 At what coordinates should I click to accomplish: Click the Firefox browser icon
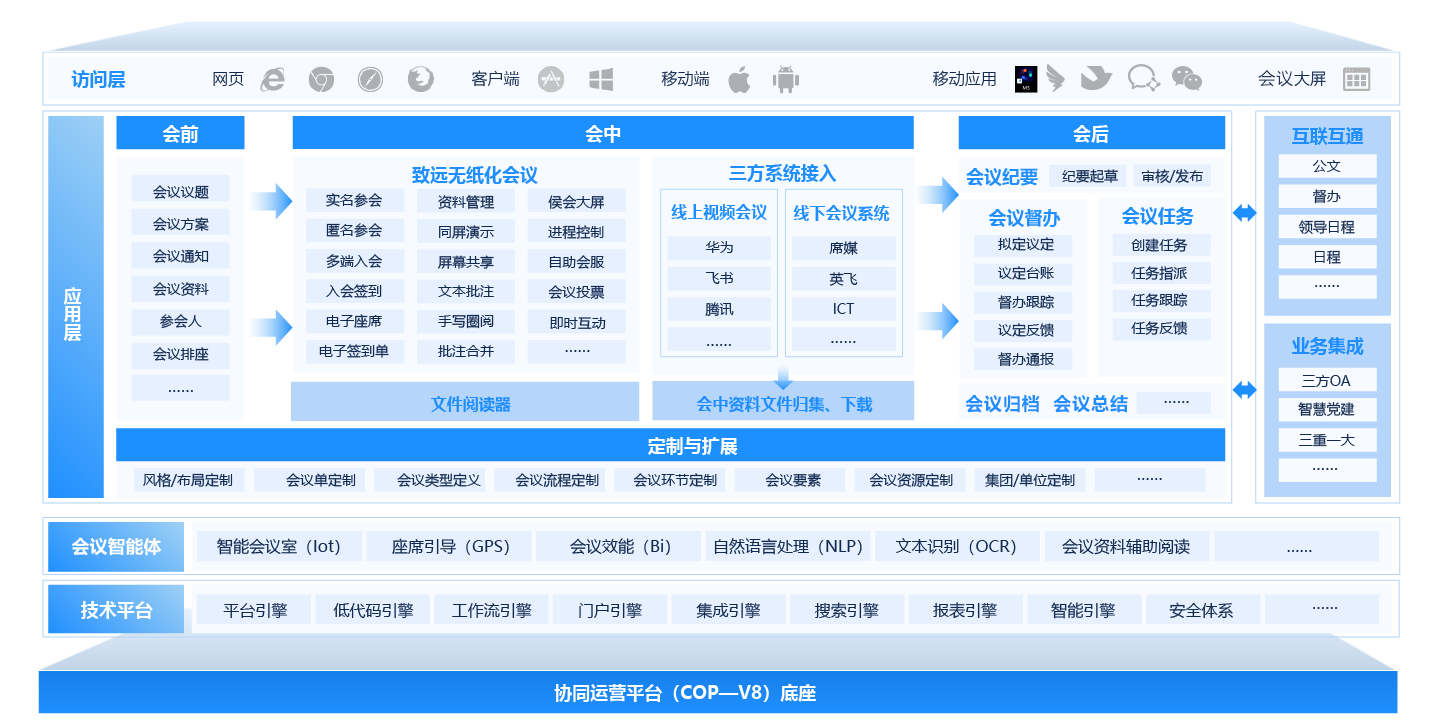tap(420, 79)
